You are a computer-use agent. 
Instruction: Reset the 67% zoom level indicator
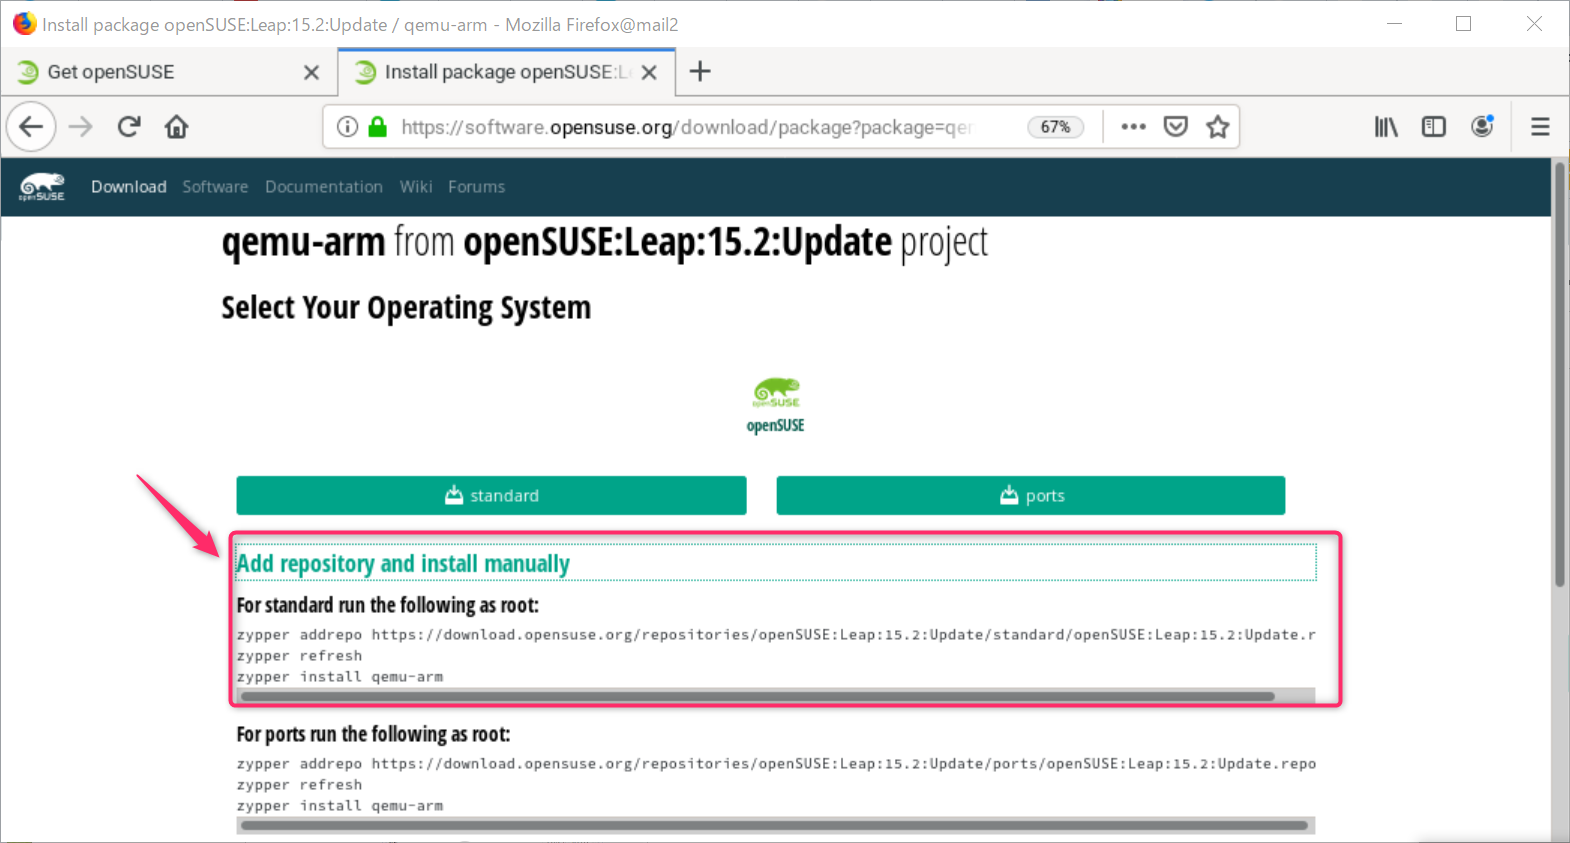pos(1055,127)
